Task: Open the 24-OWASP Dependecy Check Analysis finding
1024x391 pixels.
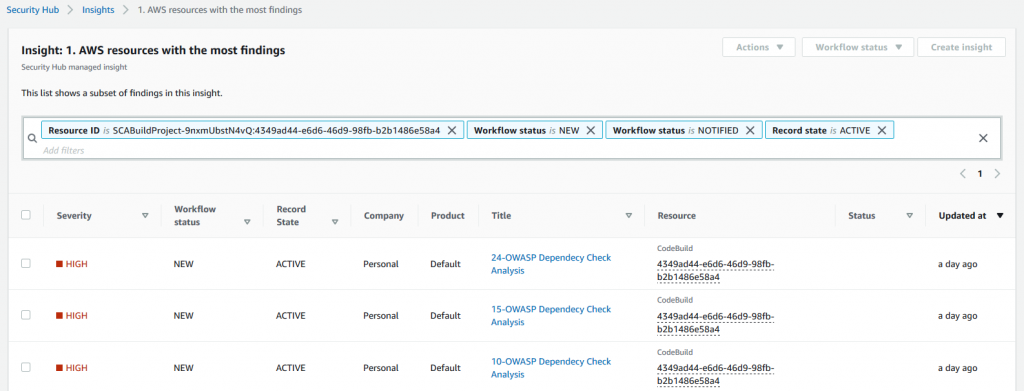Action: tap(551, 264)
